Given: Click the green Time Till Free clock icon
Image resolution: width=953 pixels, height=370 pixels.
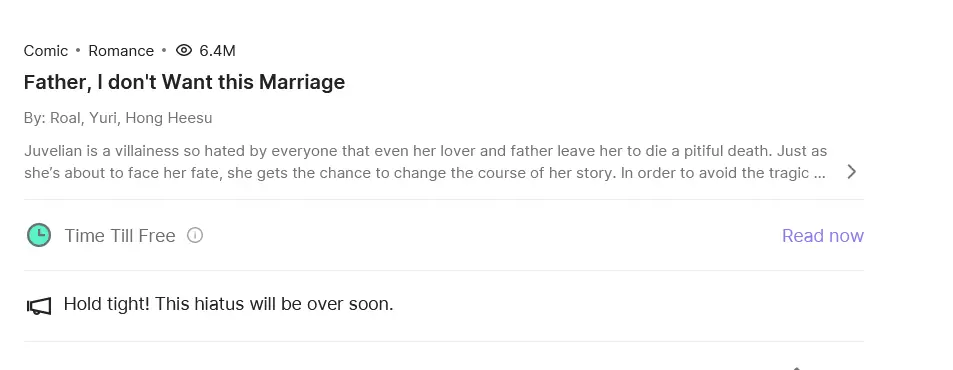Looking at the screenshot, I should point(39,235).
